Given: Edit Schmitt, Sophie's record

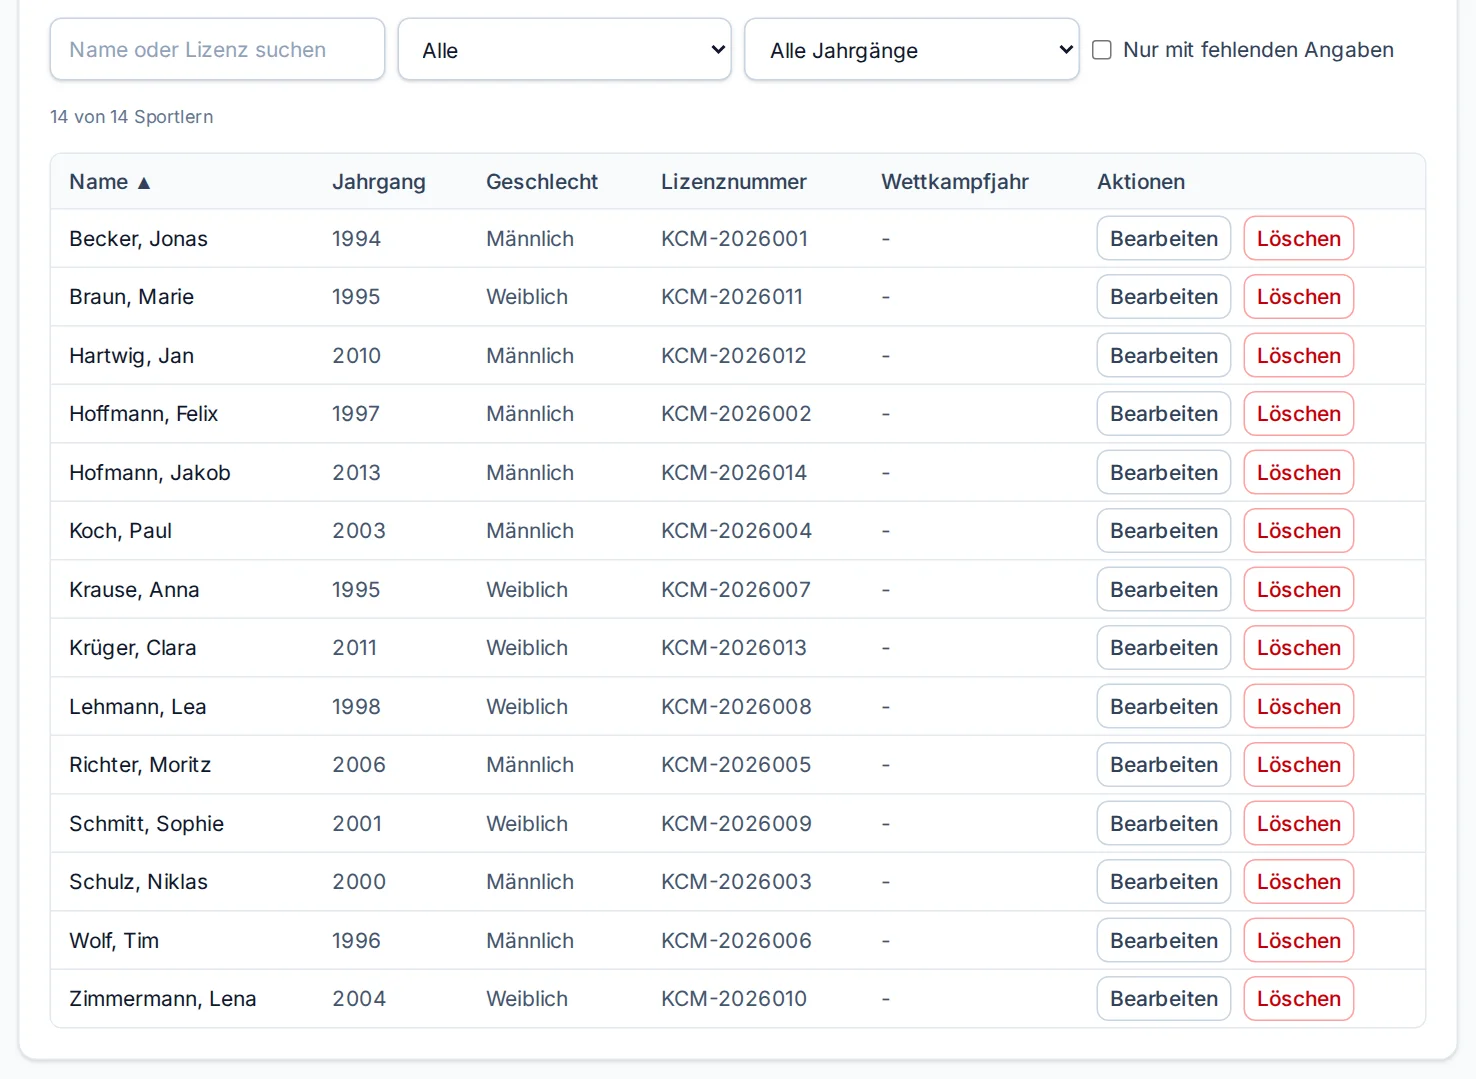Looking at the screenshot, I should pyautogui.click(x=1164, y=824).
